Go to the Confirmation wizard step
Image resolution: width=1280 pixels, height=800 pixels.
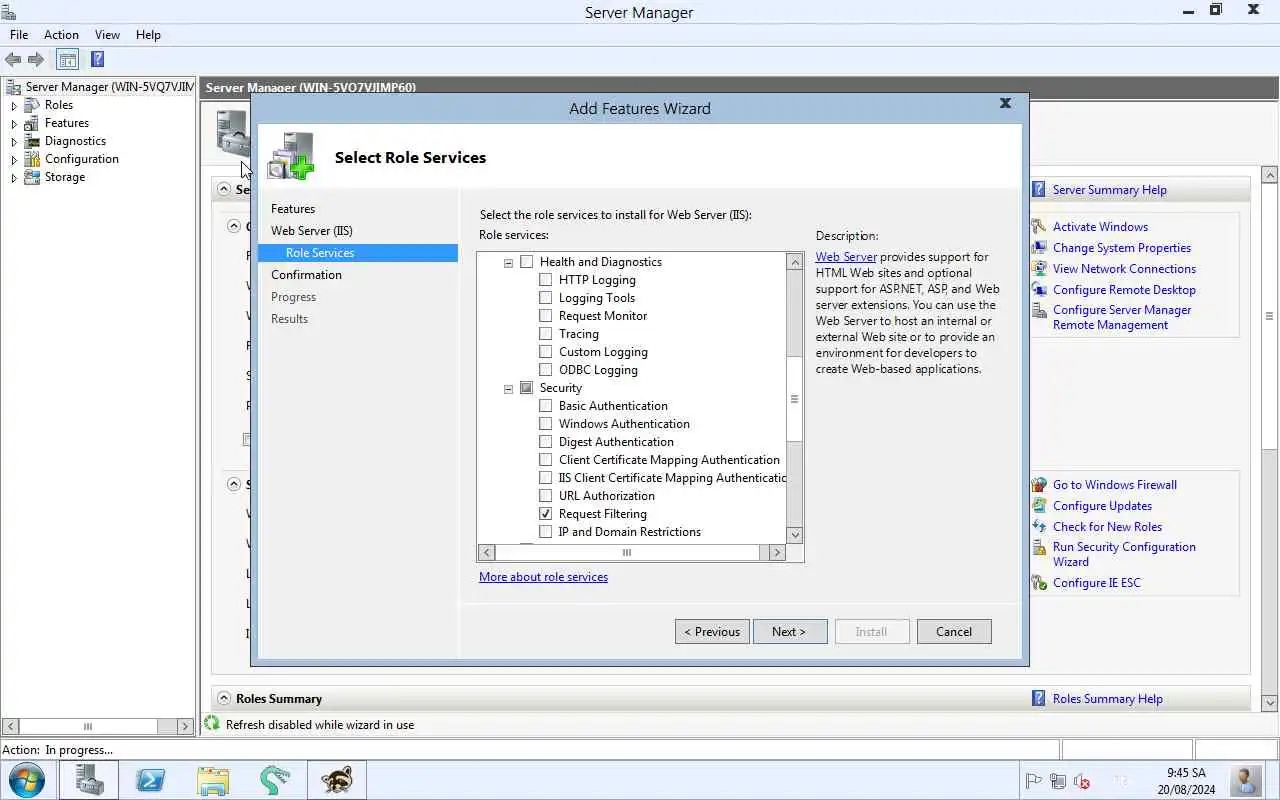[306, 275]
